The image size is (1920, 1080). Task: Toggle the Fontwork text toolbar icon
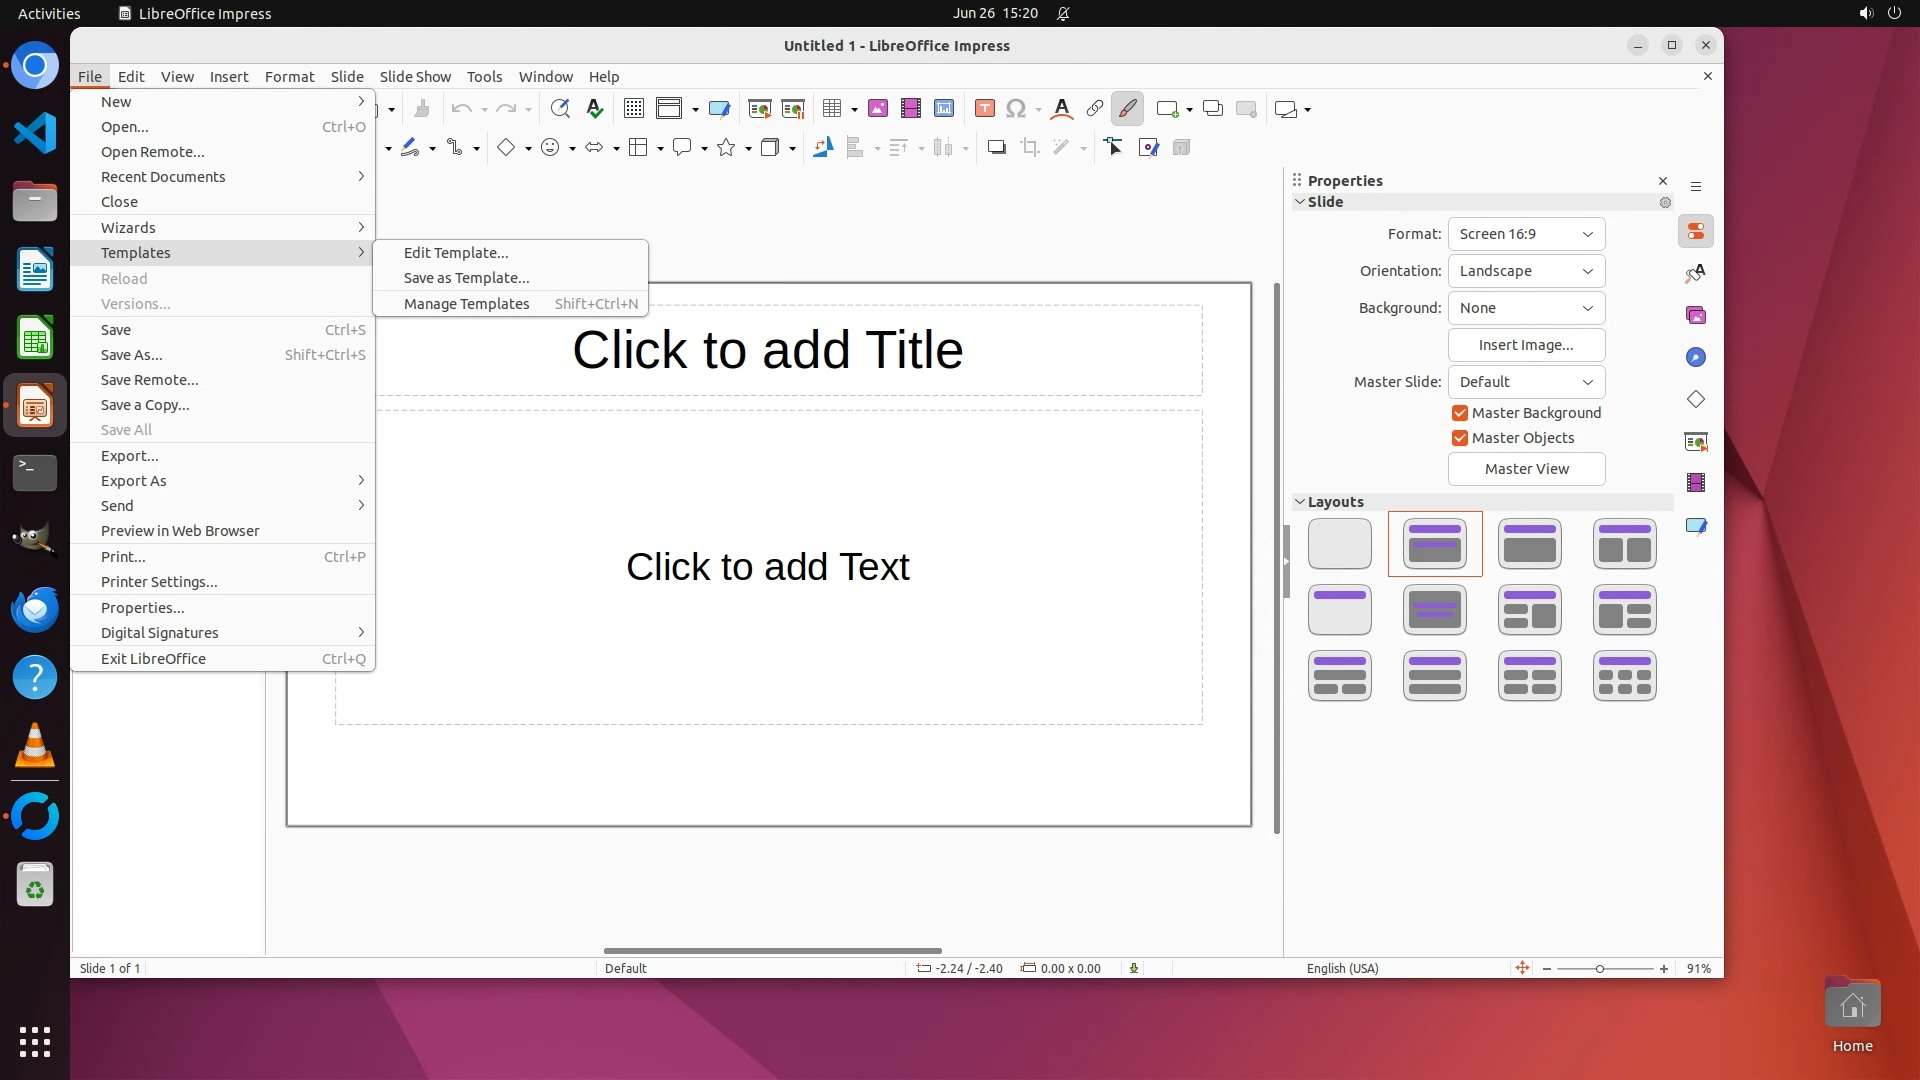pos(1062,109)
